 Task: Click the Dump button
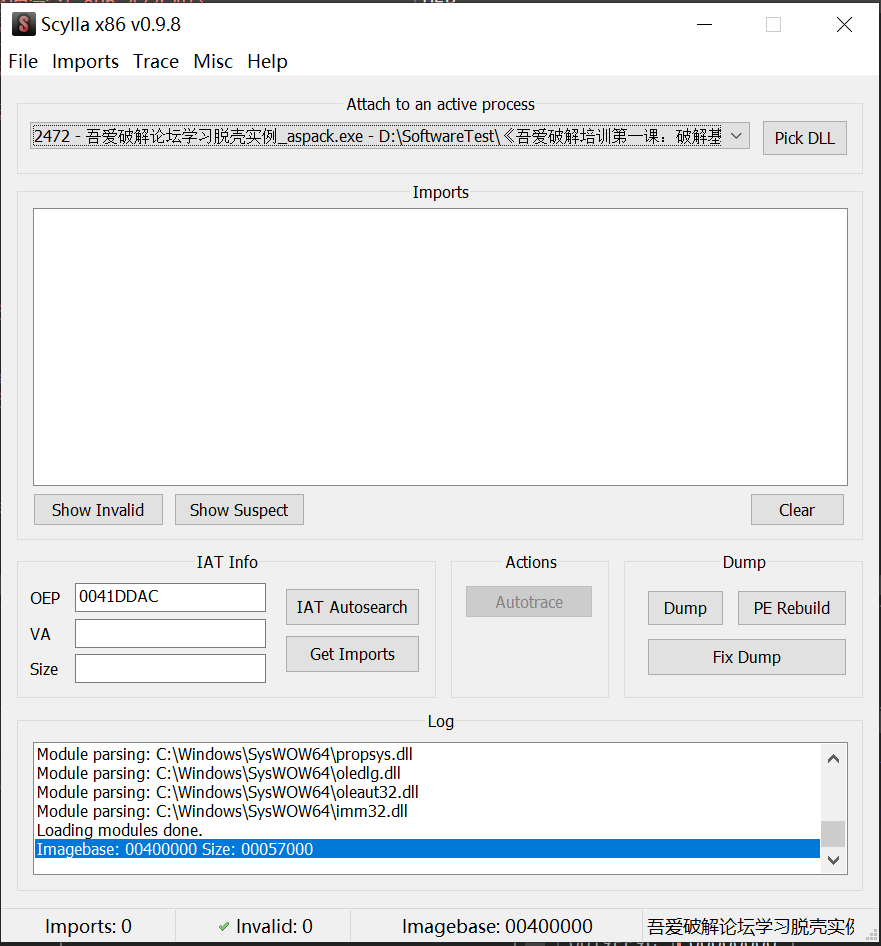click(x=685, y=608)
